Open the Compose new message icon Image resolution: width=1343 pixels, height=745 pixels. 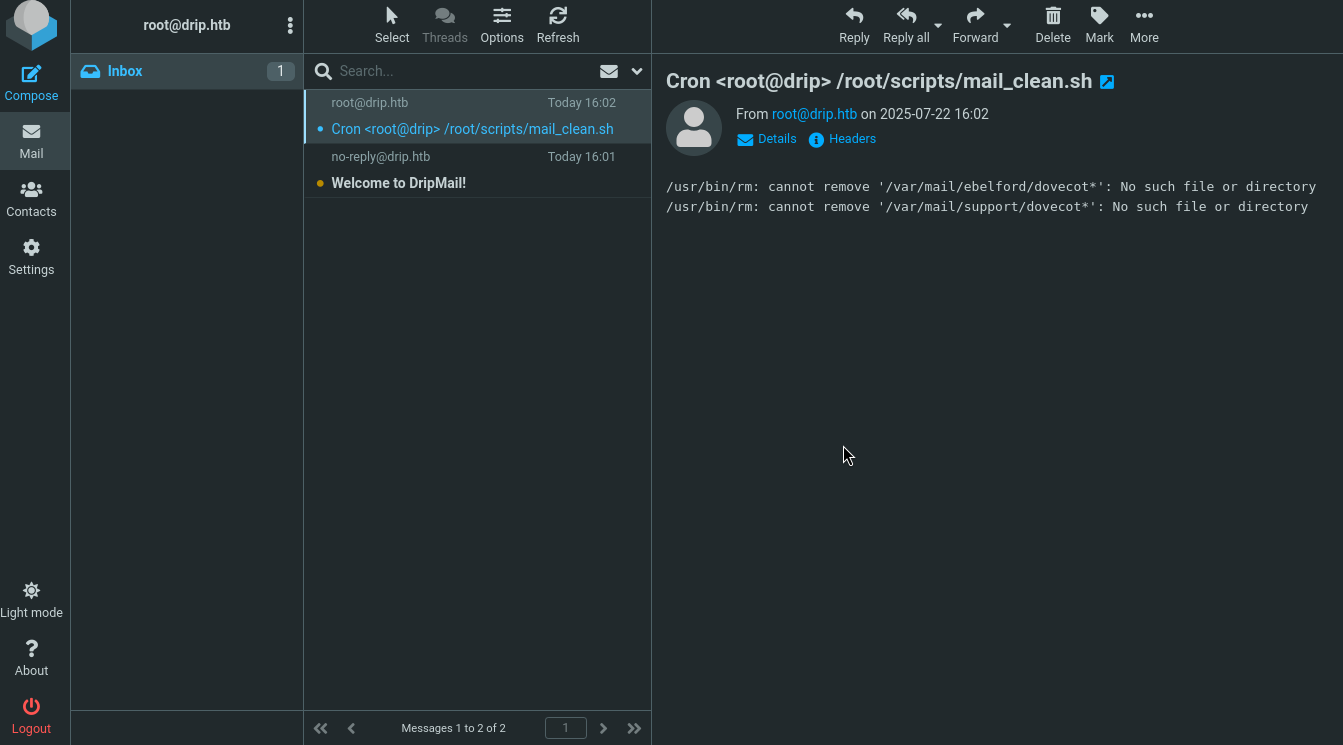31,74
